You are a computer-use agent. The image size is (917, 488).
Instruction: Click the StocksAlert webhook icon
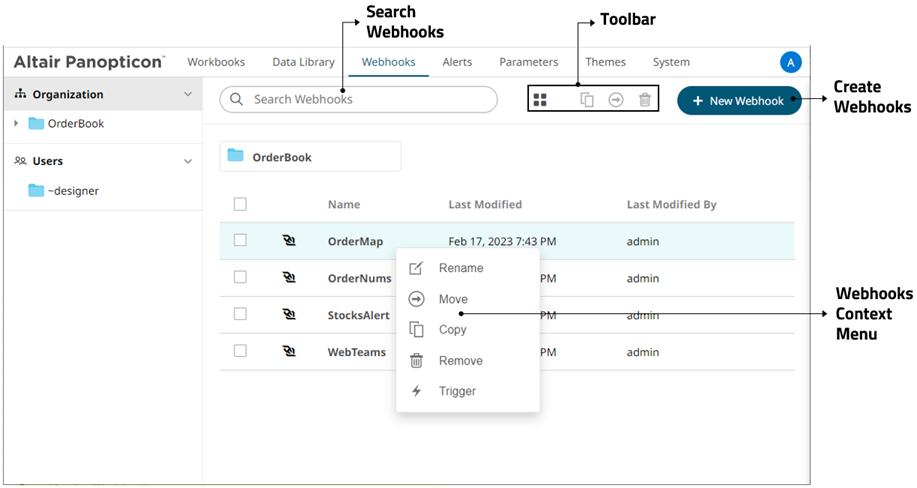click(290, 315)
